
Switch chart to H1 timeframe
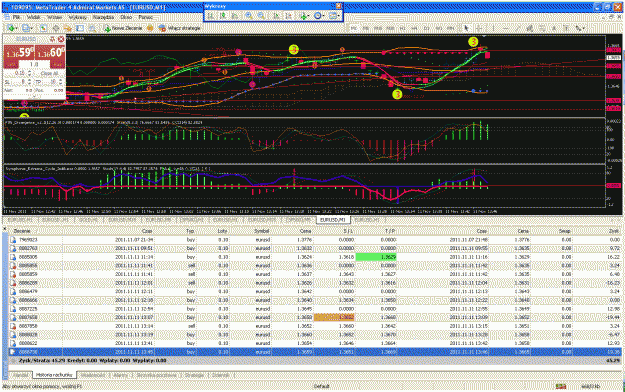pos(402,28)
